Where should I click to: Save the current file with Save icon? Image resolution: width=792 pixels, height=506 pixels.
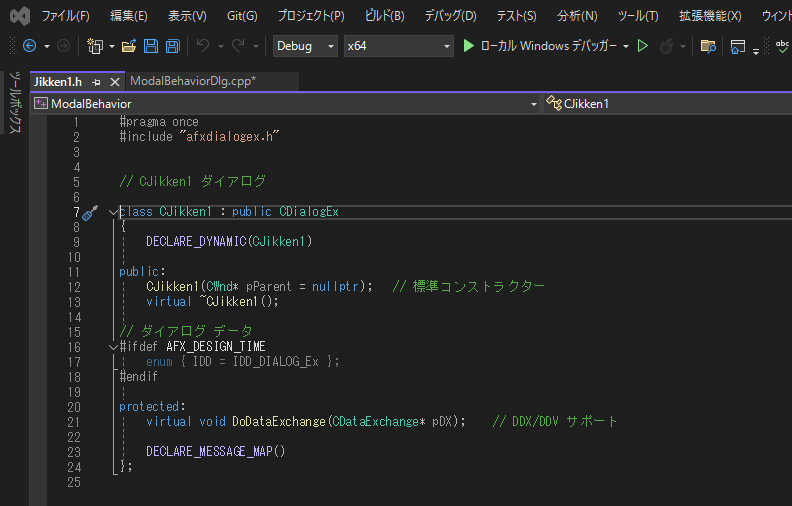[x=150, y=46]
